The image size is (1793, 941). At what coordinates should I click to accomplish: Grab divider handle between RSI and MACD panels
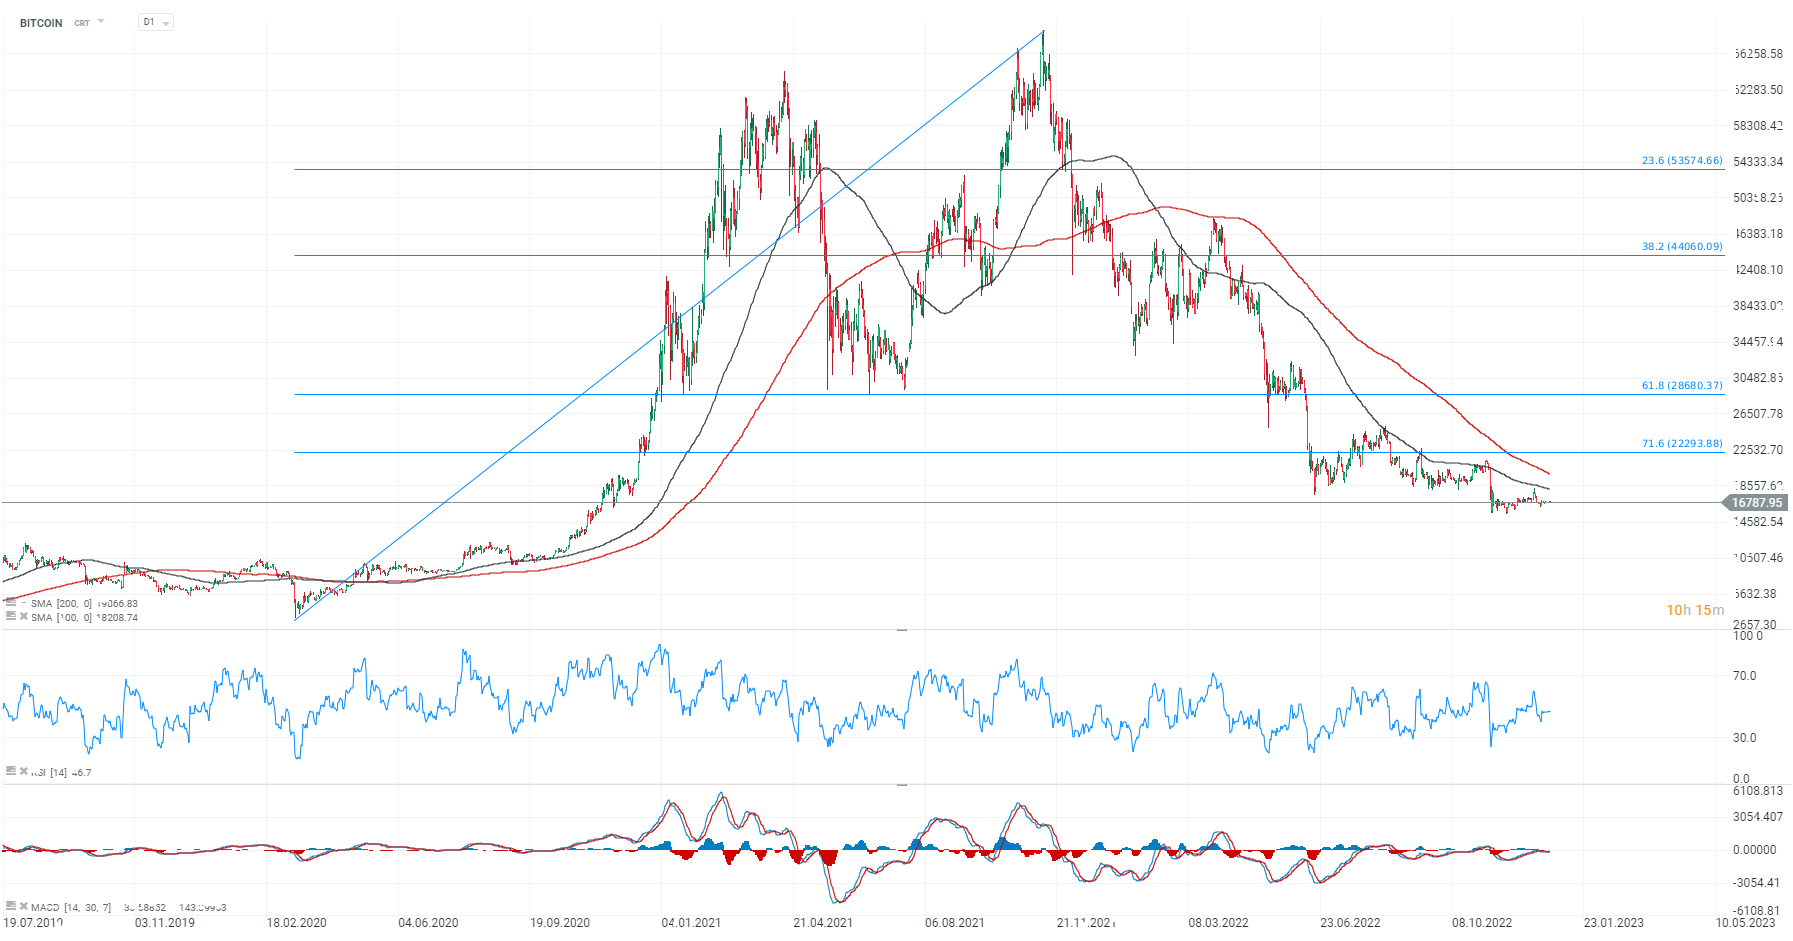(901, 785)
